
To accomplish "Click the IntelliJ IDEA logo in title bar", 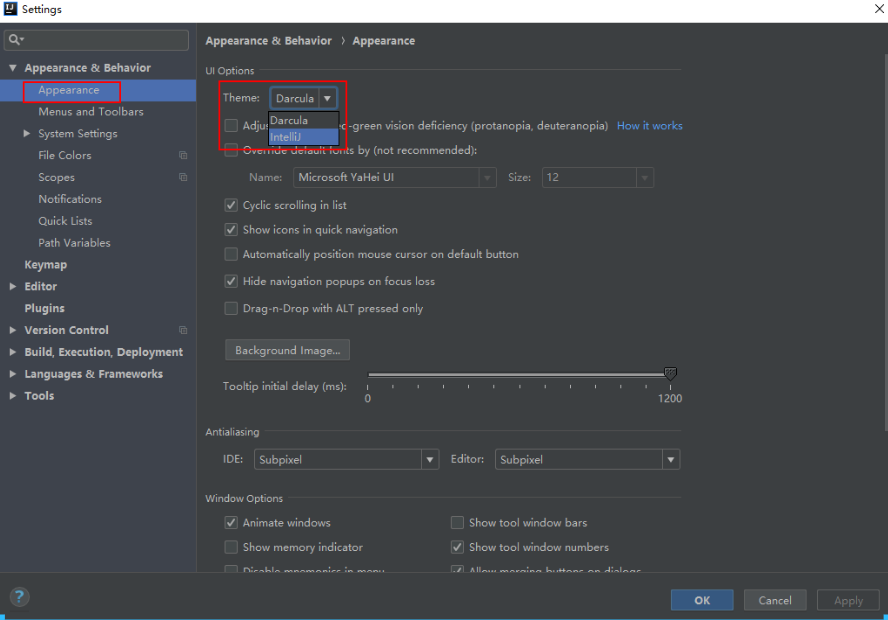I will [10, 8].
